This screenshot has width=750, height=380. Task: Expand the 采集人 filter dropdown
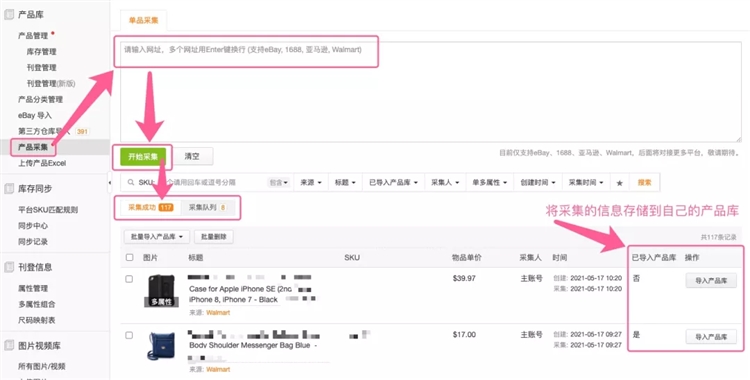(445, 182)
